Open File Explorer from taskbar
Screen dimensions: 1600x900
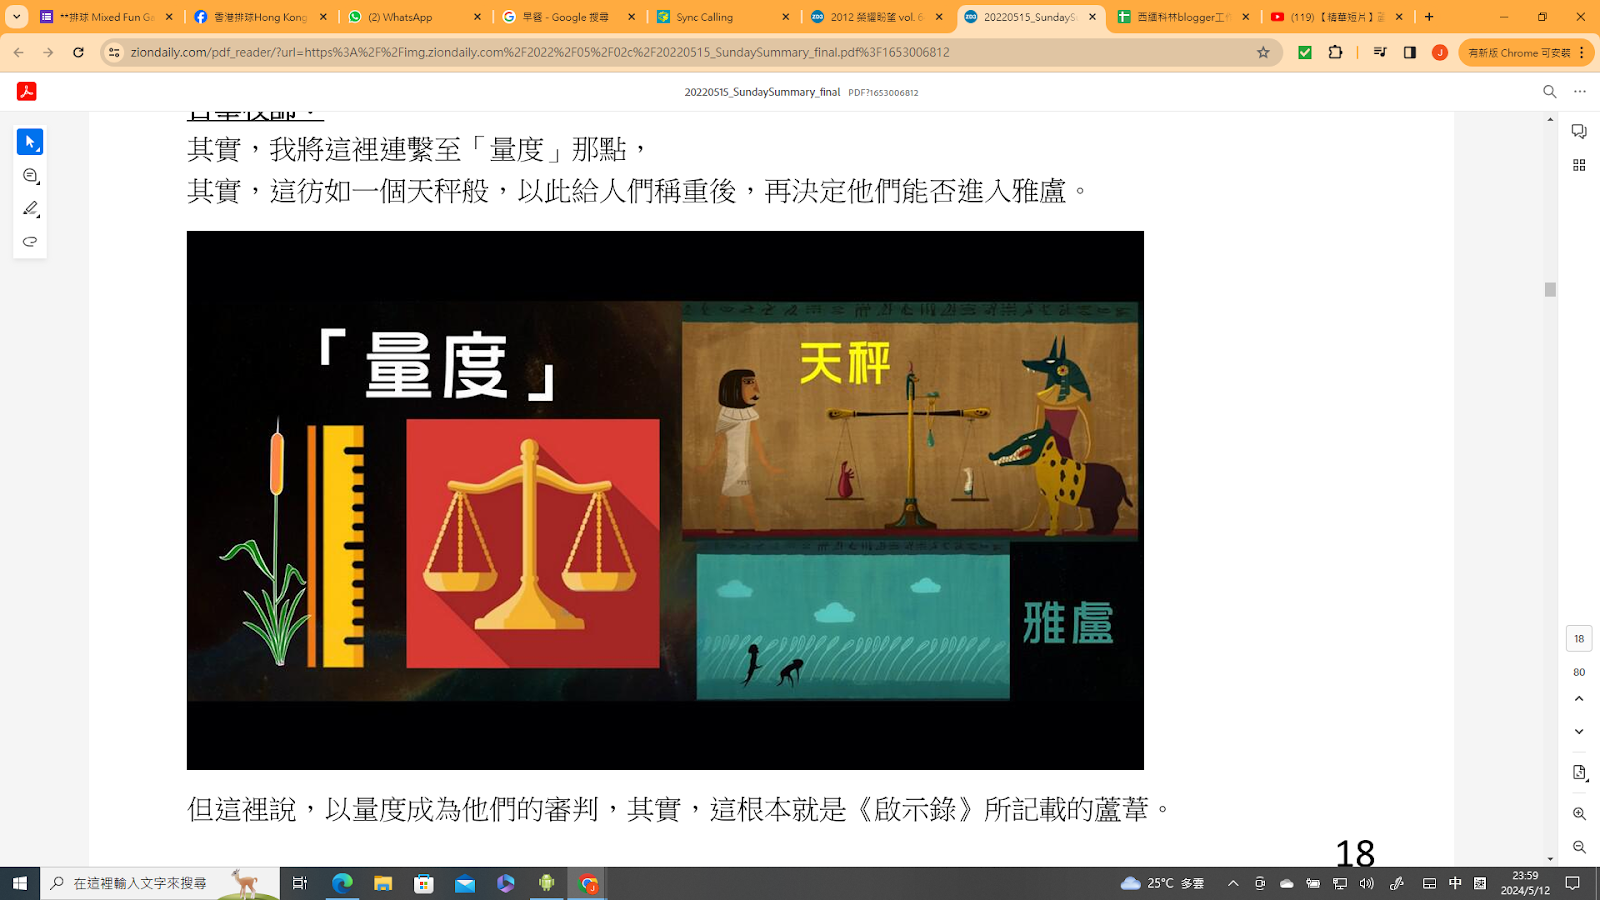(x=383, y=883)
